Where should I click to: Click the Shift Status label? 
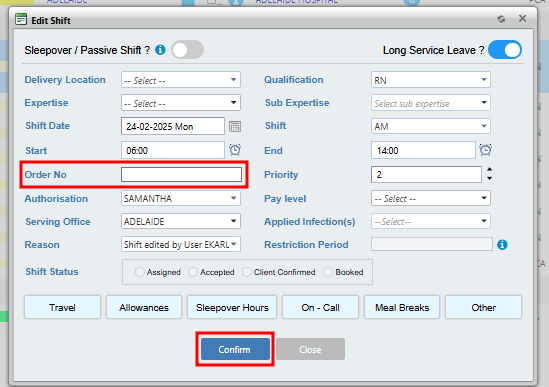pyautogui.click(x=52, y=272)
